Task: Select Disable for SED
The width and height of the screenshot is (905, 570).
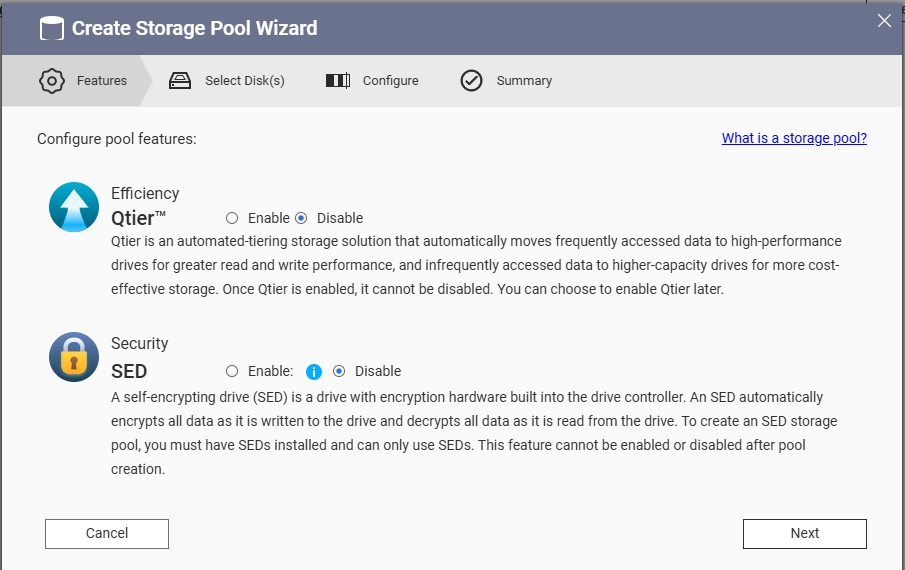Action: [339, 371]
